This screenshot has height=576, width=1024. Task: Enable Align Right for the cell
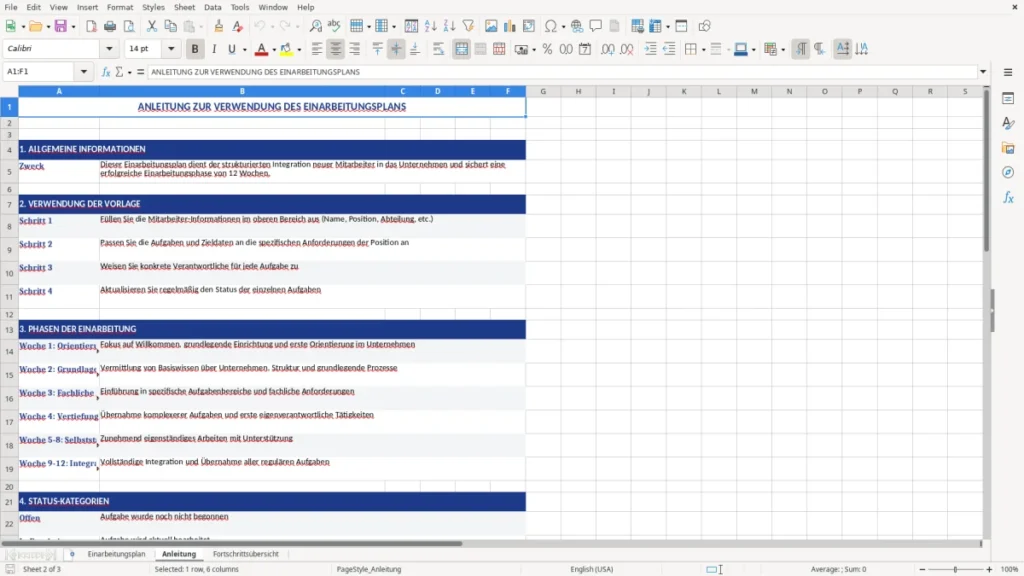[x=355, y=49]
